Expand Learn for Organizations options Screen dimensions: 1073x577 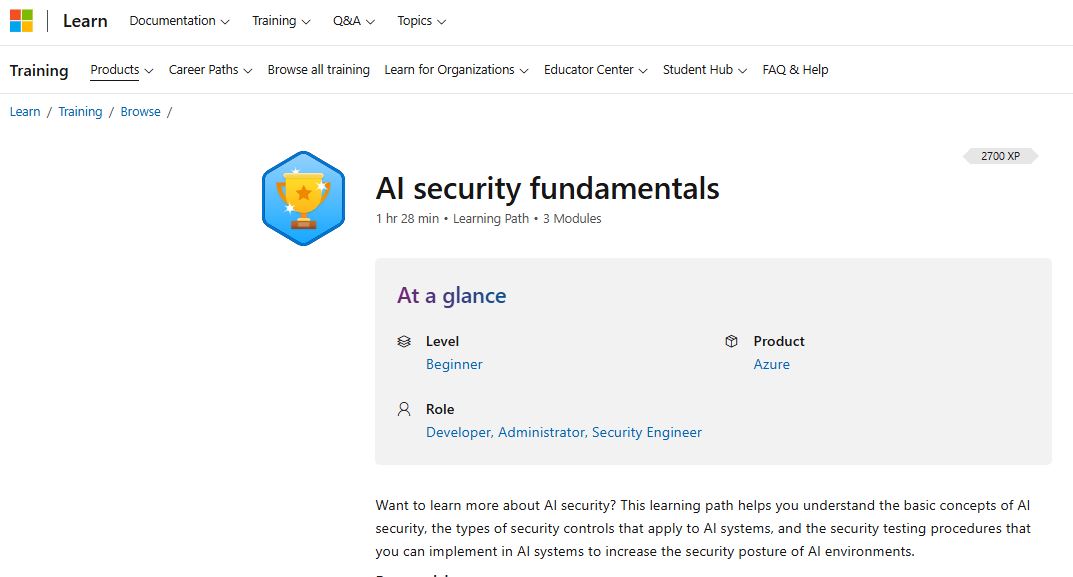pyautogui.click(x=456, y=70)
